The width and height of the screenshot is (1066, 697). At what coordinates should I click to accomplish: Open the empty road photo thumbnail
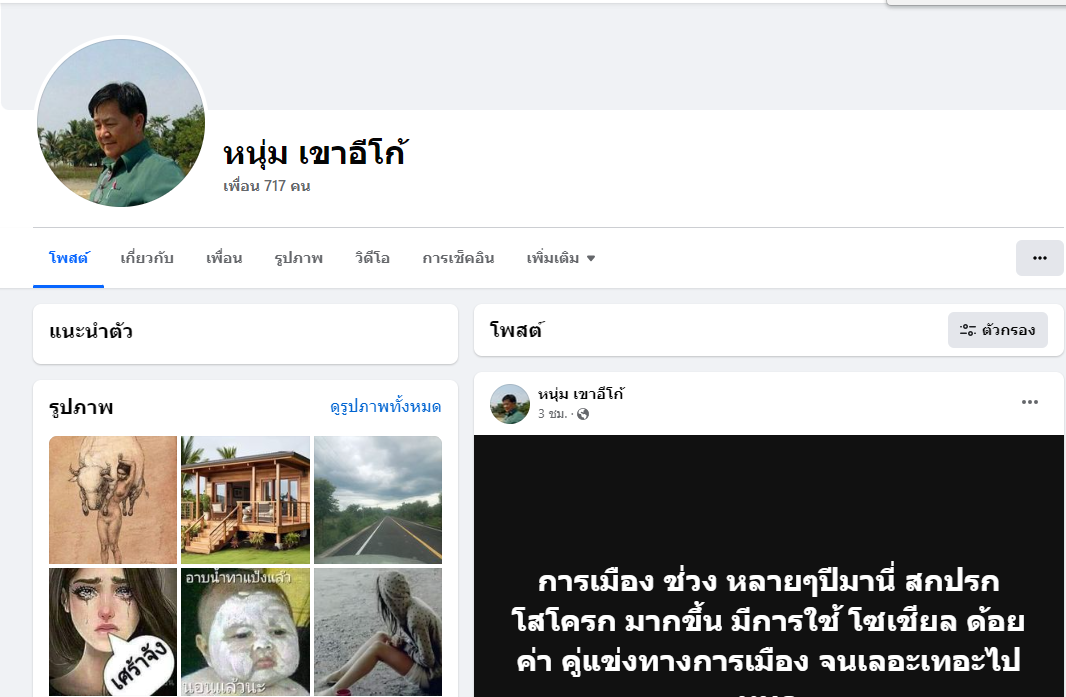coord(378,500)
